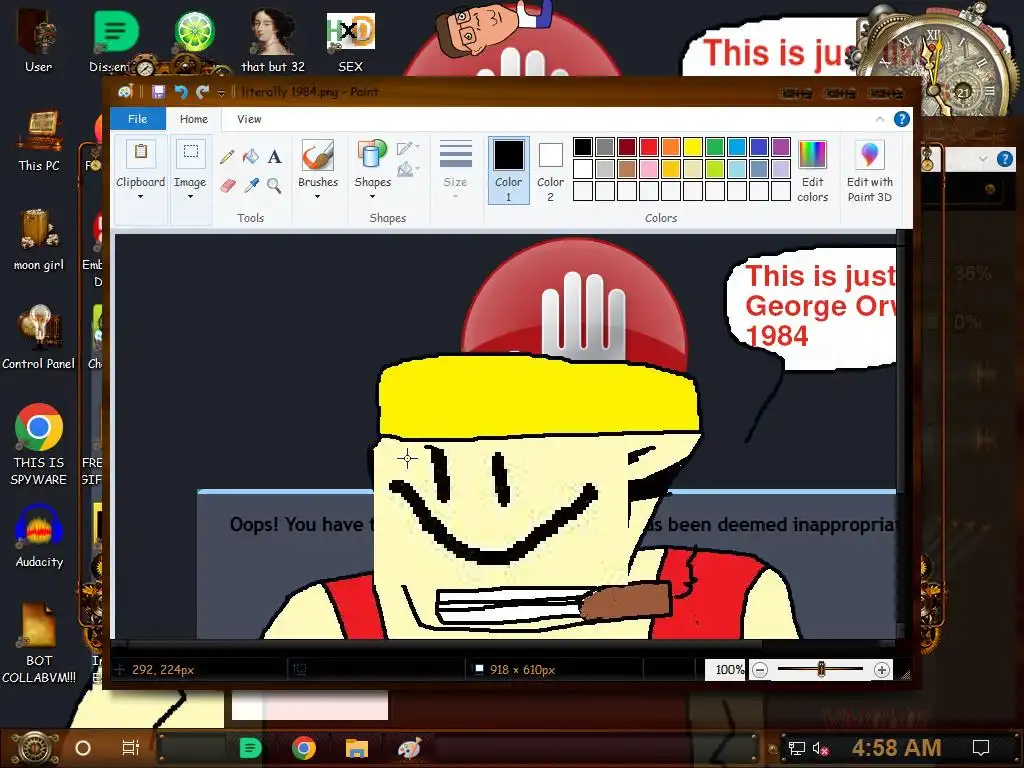The width and height of the screenshot is (1024, 768).
Task: Collapse the Paint ribbon chevron
Action: coord(880,119)
